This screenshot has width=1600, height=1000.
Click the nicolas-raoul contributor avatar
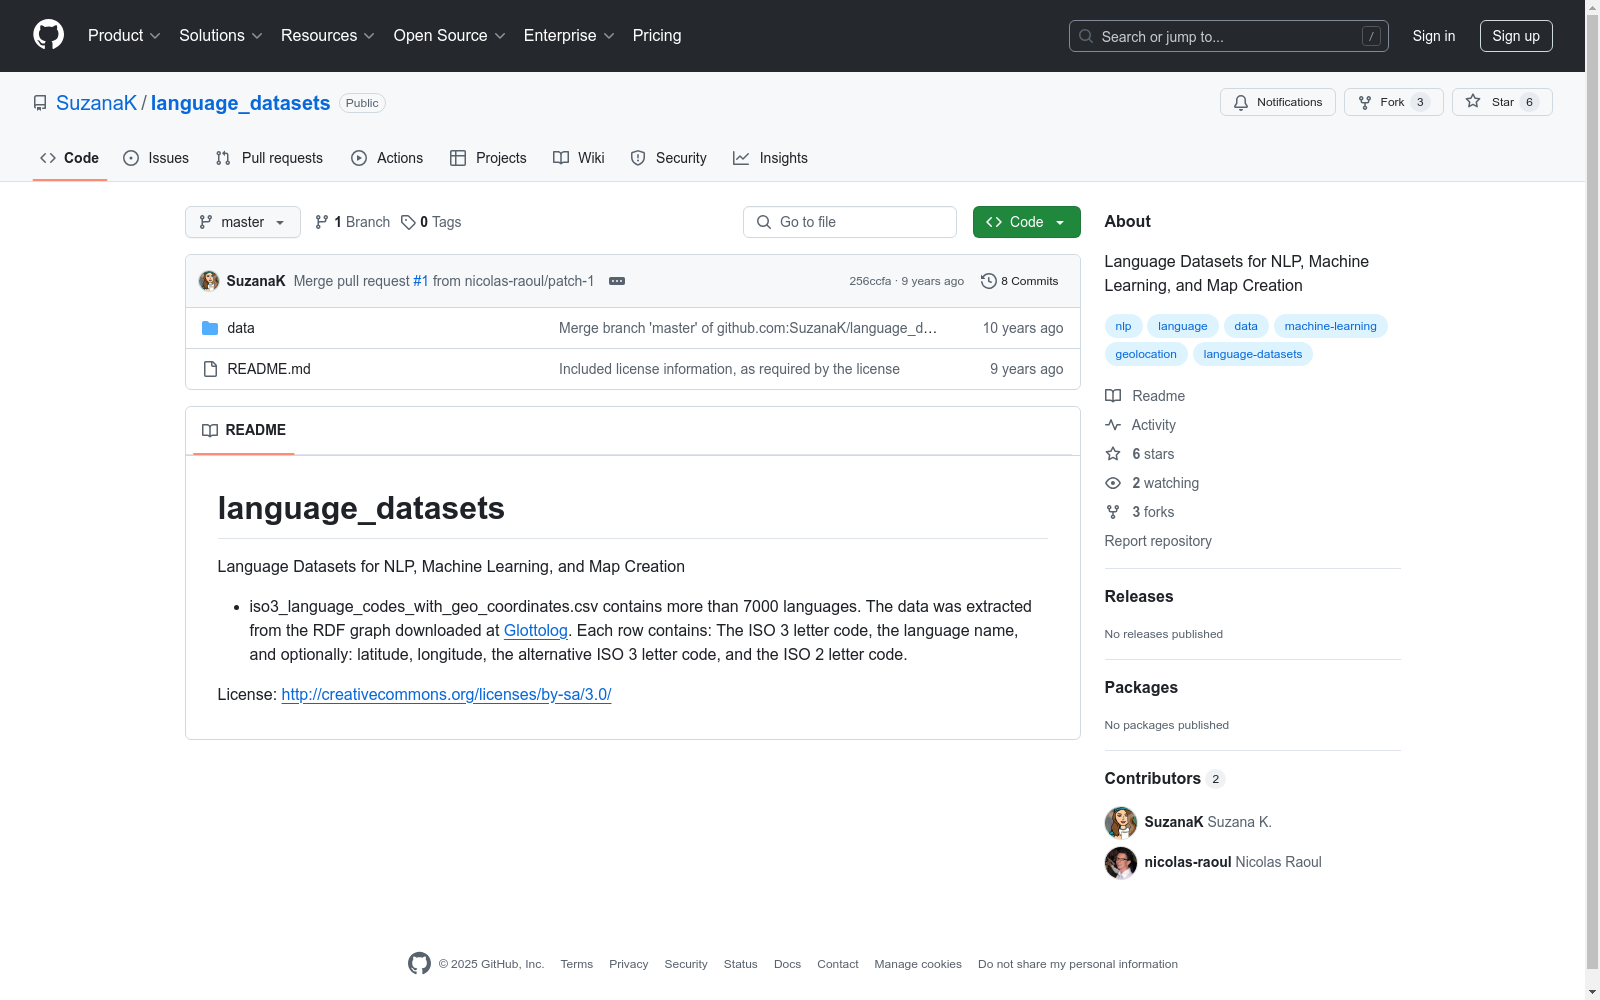(x=1121, y=862)
